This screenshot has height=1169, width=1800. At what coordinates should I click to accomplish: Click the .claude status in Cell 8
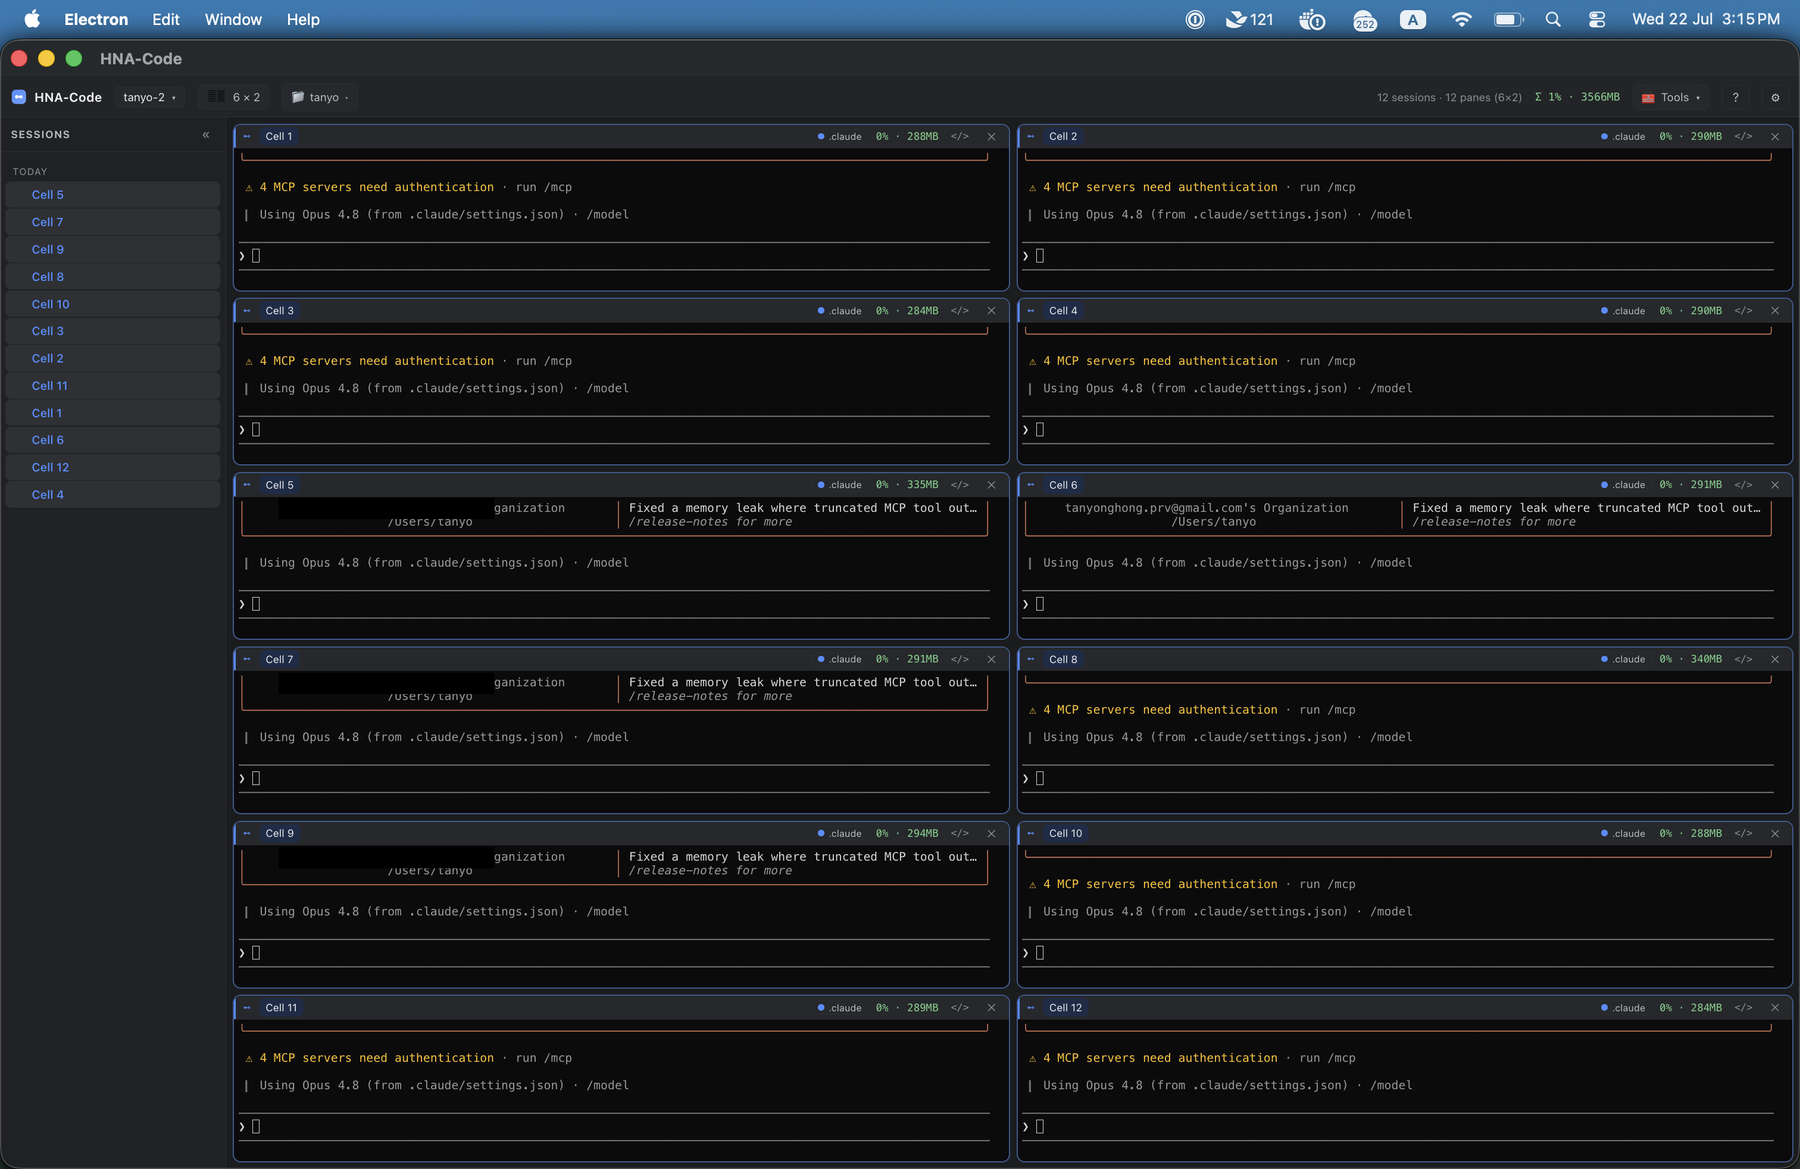[1623, 660]
